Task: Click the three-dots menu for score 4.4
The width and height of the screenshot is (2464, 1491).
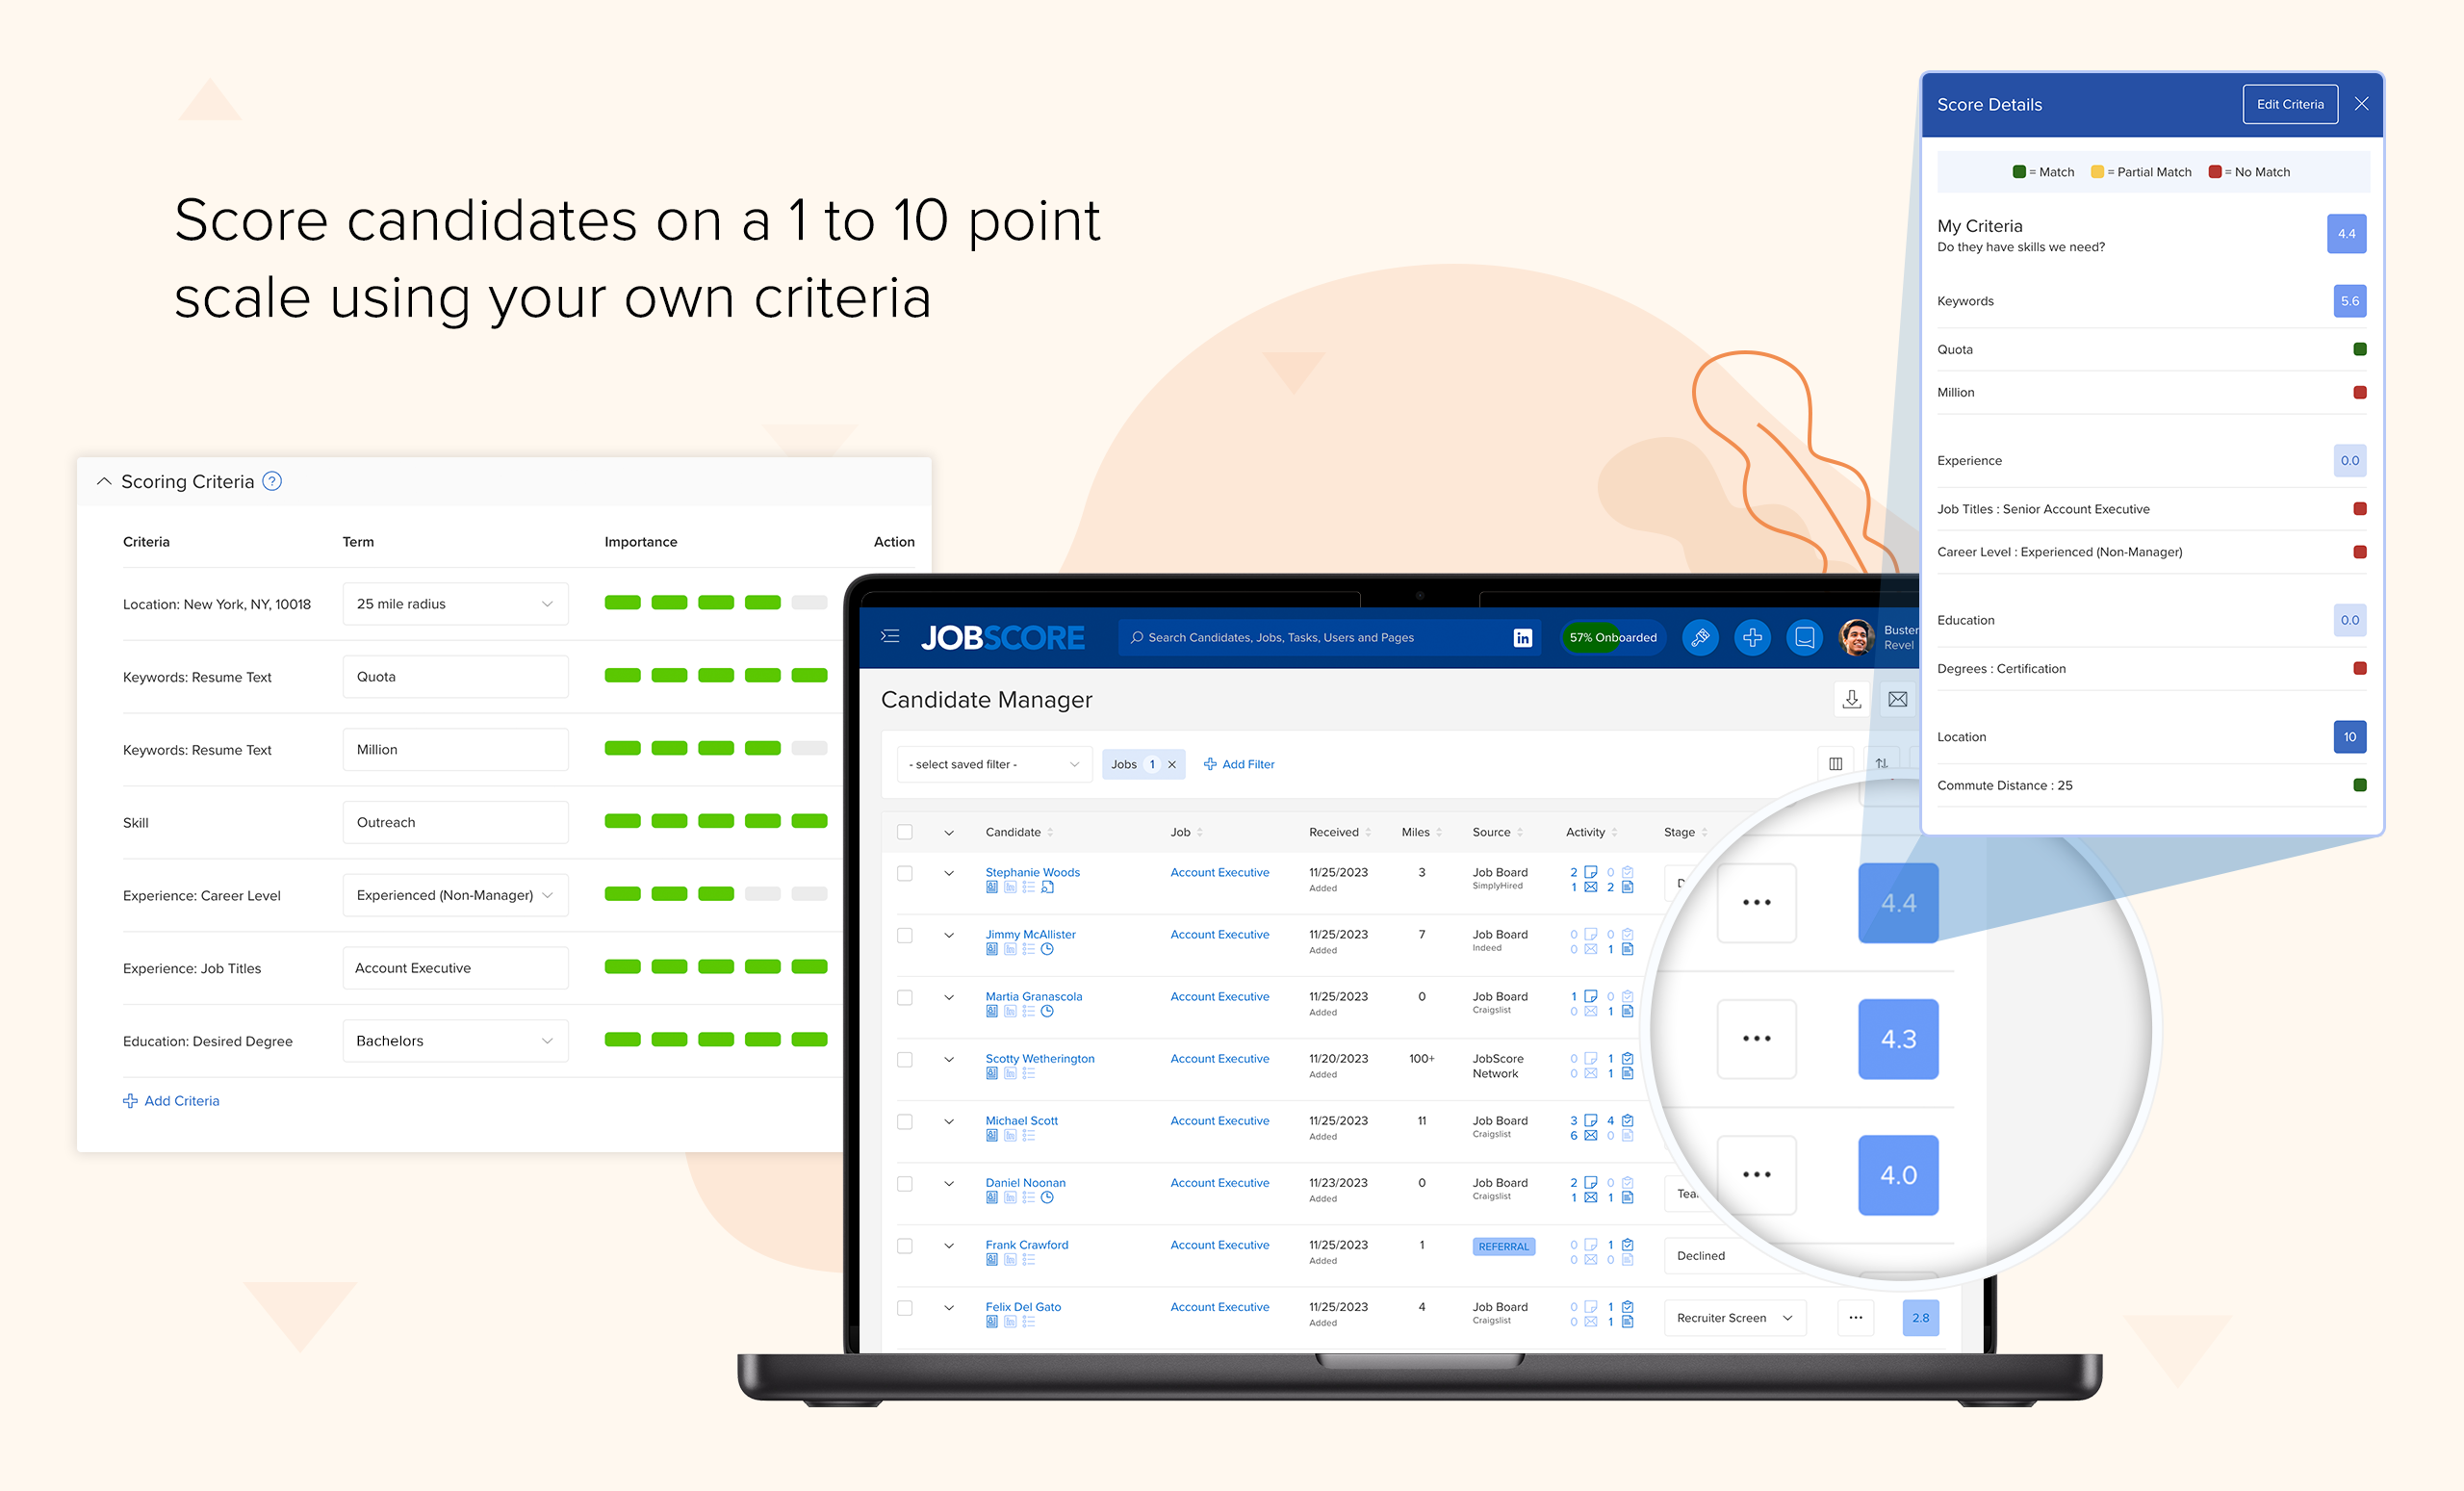Action: pyautogui.click(x=1757, y=901)
